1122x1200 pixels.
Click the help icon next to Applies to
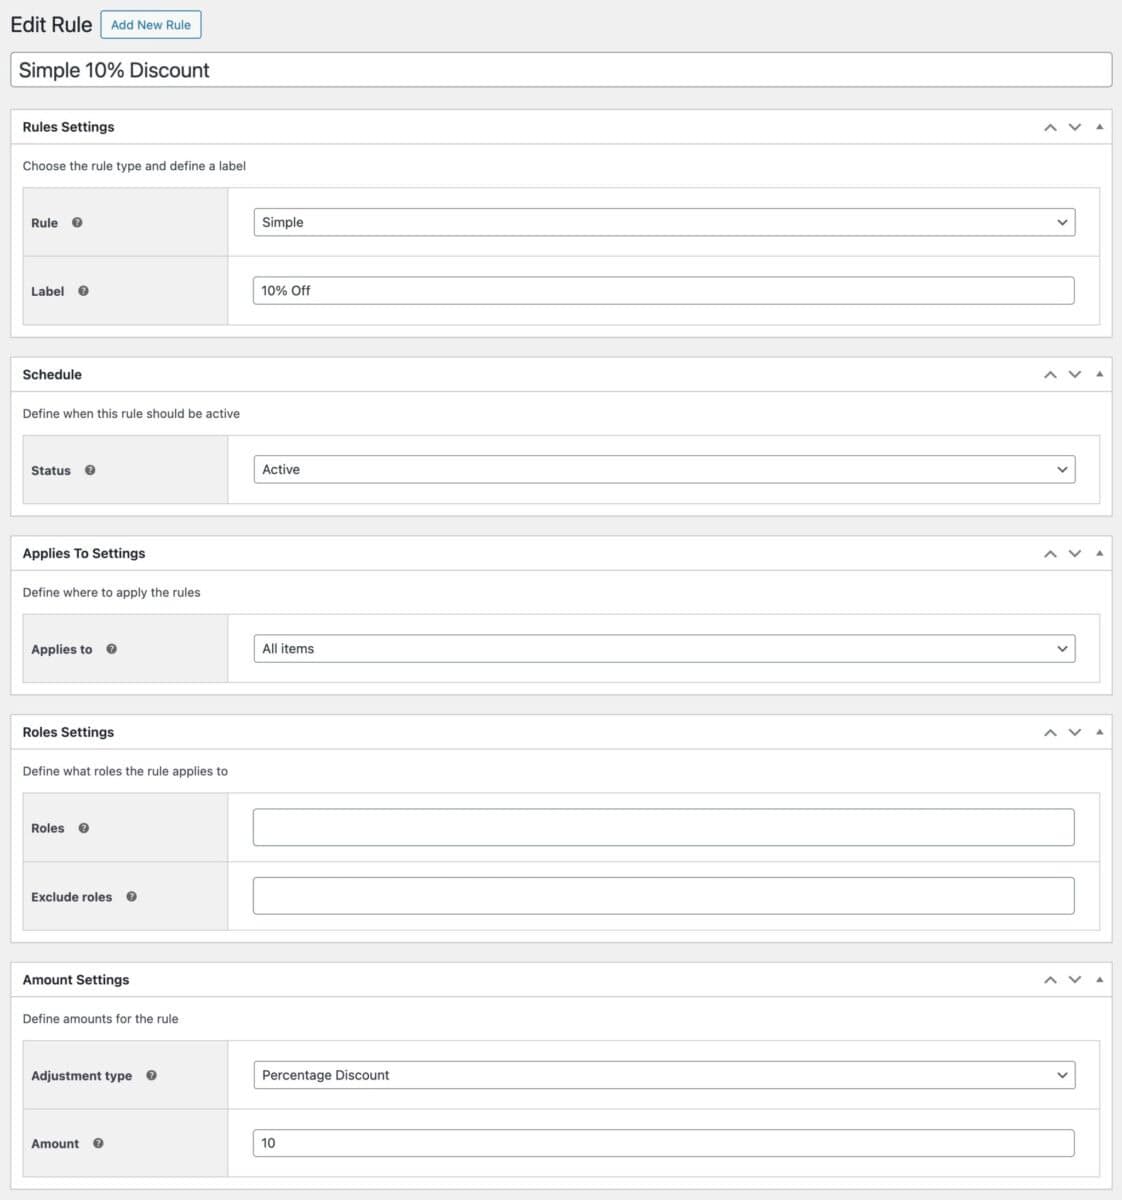[x=111, y=649]
